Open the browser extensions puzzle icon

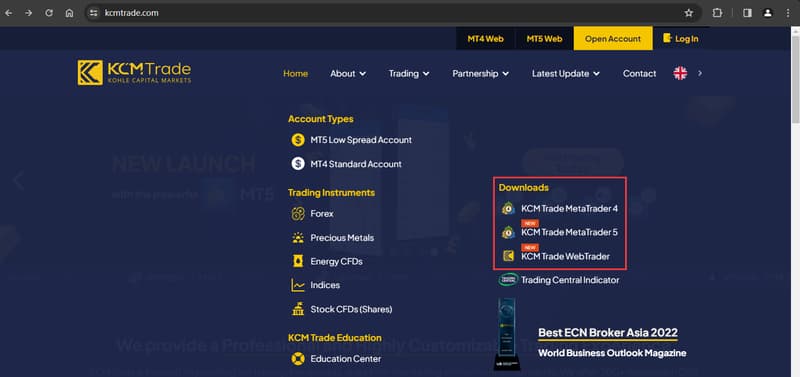point(717,13)
